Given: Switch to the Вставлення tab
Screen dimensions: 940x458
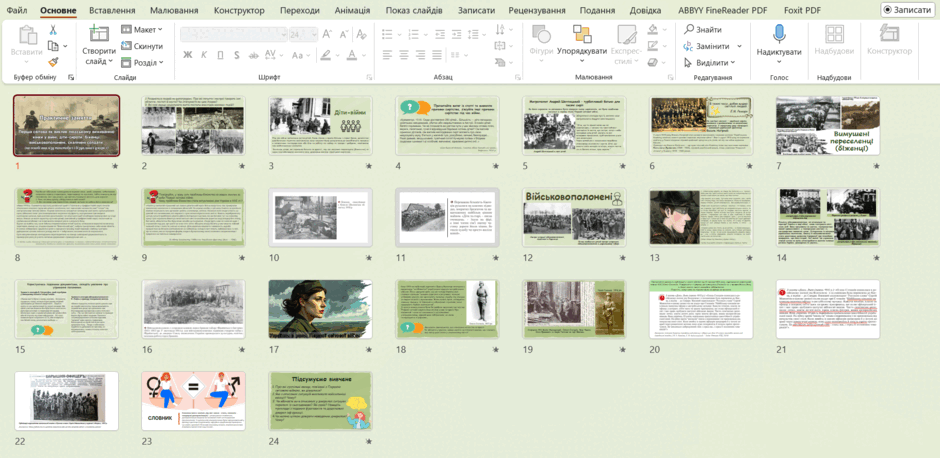Looking at the screenshot, I should [x=112, y=10].
